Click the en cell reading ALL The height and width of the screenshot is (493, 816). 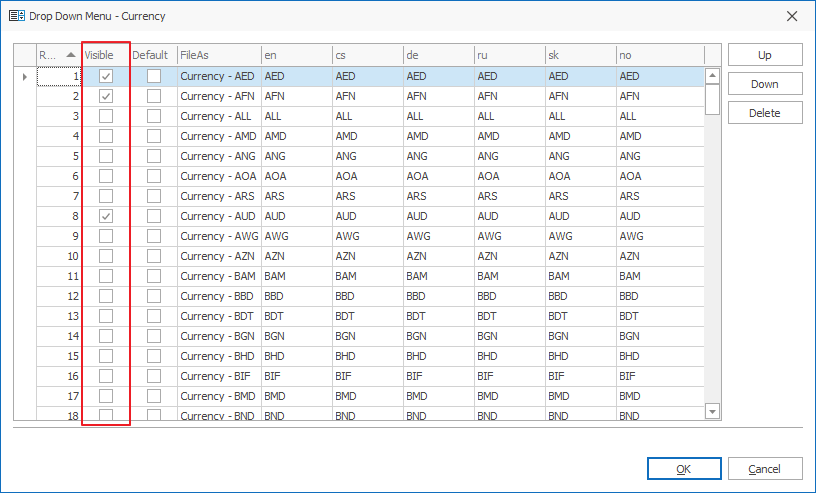[297, 116]
